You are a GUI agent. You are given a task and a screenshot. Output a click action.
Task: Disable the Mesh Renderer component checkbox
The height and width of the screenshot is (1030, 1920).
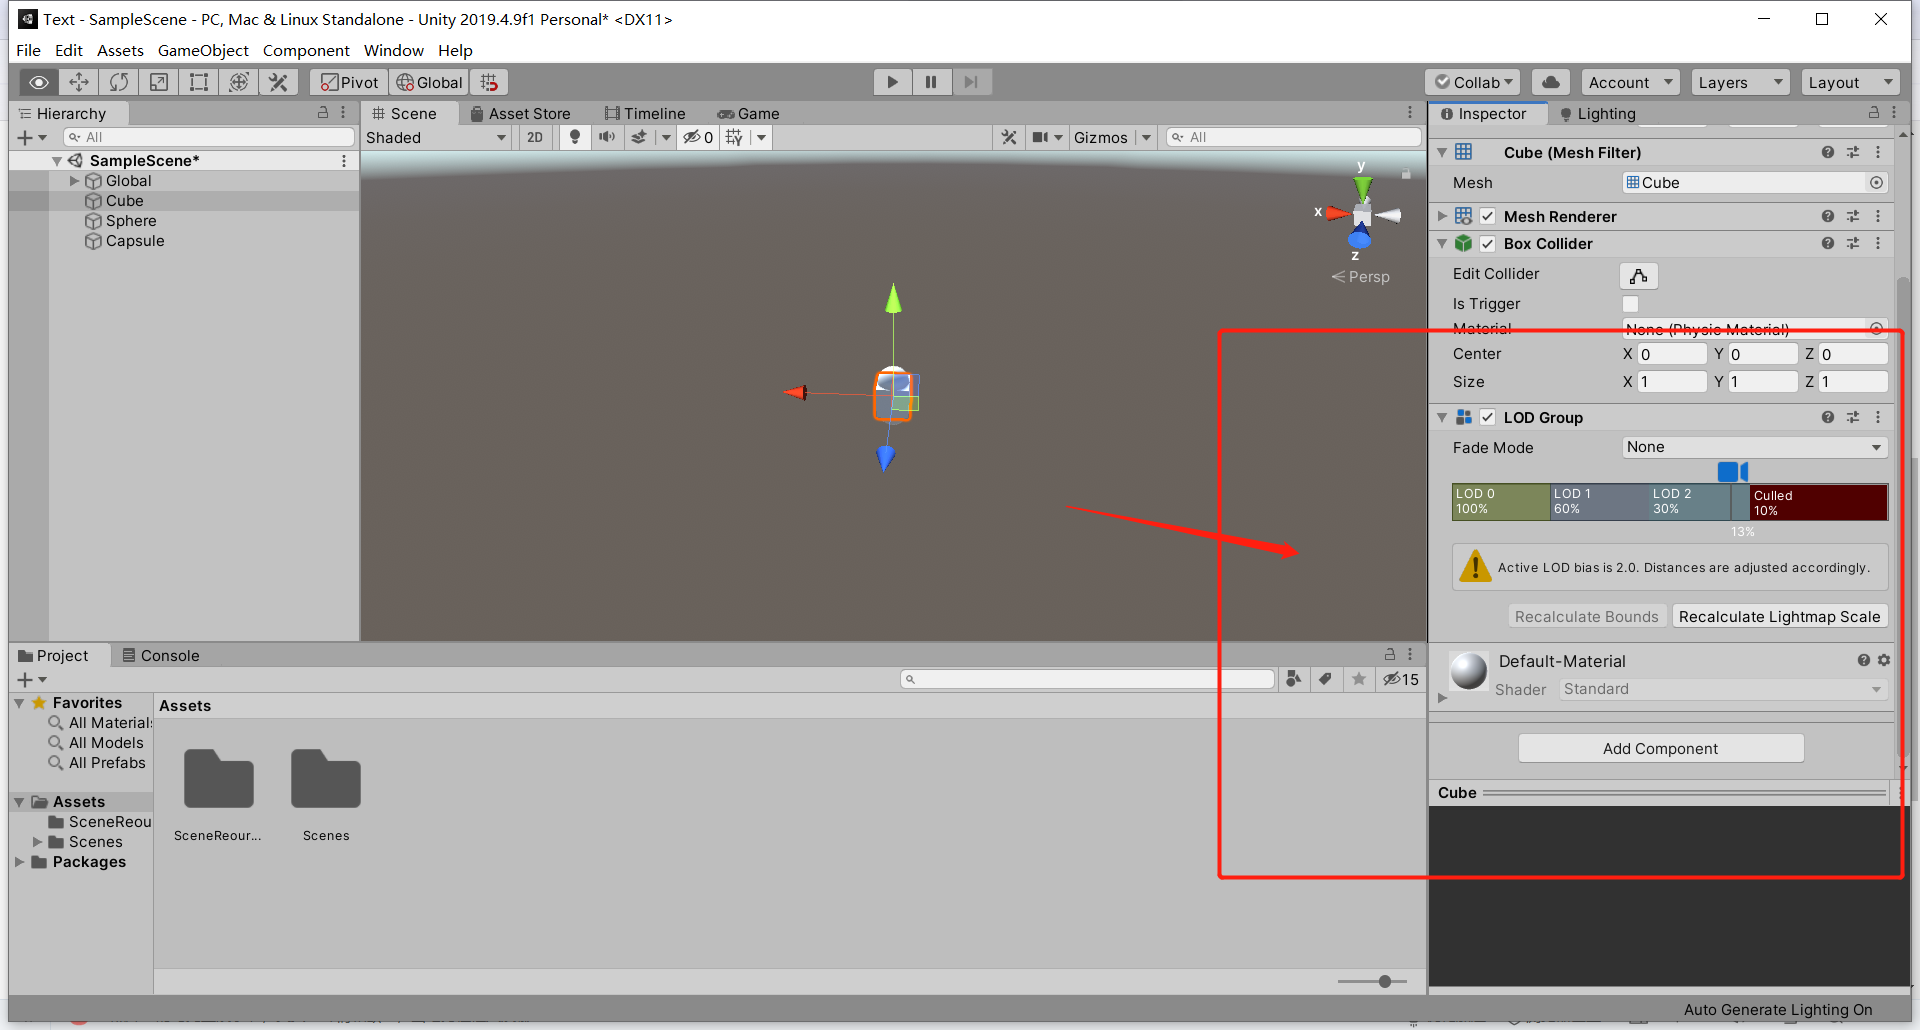coord(1487,215)
